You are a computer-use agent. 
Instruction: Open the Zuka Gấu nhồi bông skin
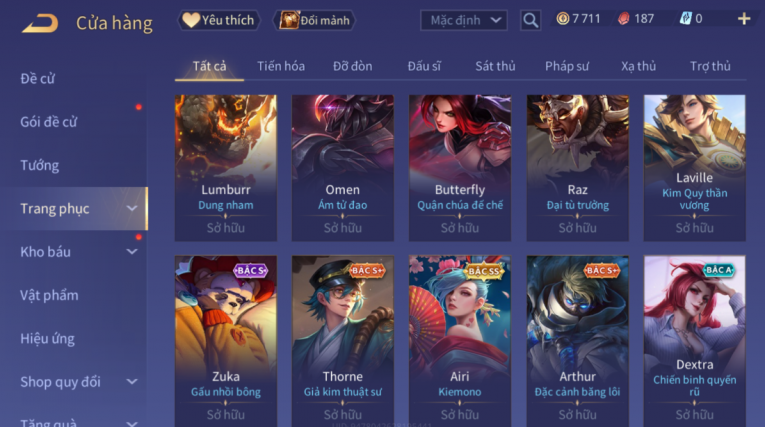[226, 341]
